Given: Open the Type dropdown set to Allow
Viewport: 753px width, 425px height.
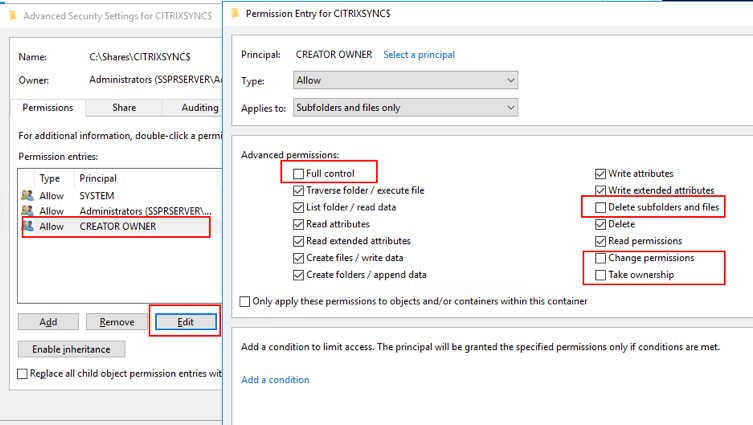Looking at the screenshot, I should click(405, 80).
